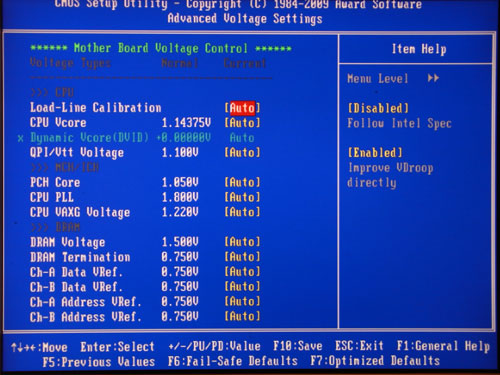Click the Advanced Voltage Settings title
500x375 pixels.
(245, 19)
